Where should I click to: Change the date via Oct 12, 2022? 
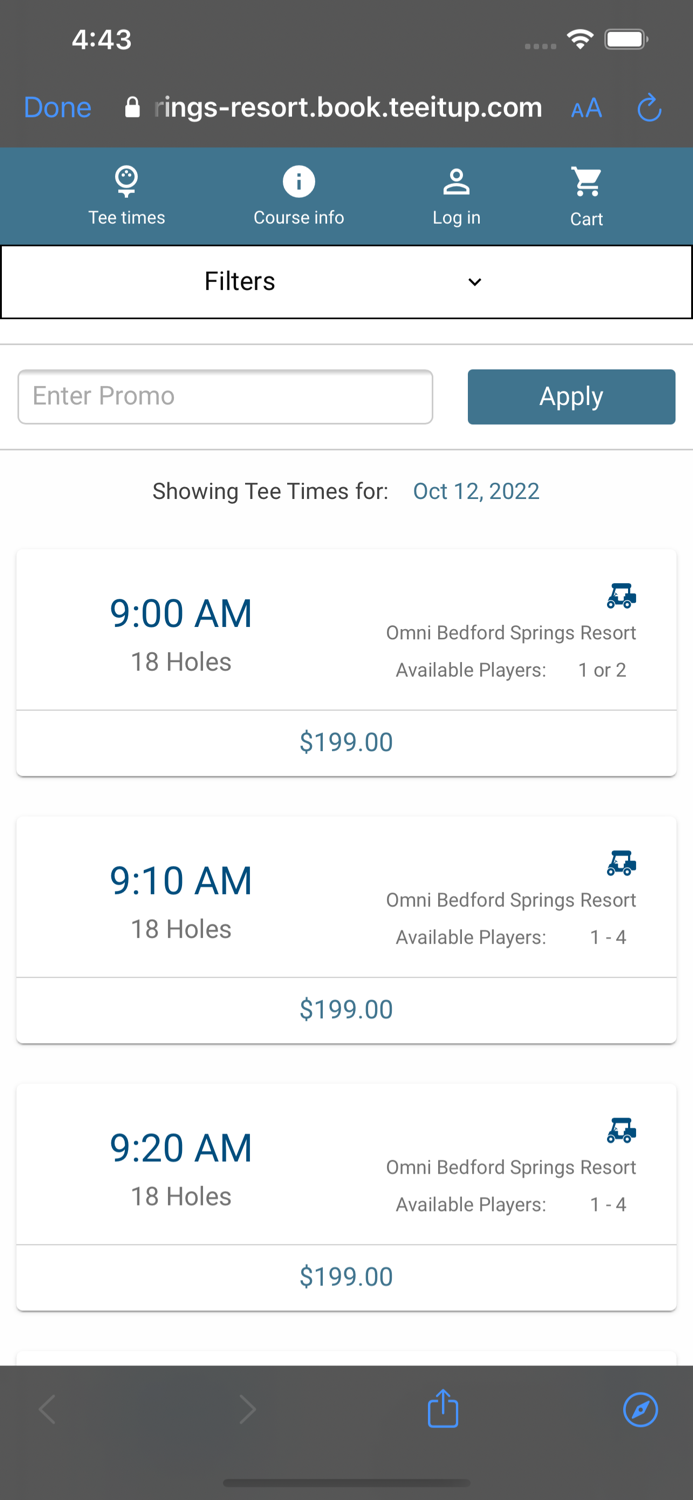coord(477,491)
